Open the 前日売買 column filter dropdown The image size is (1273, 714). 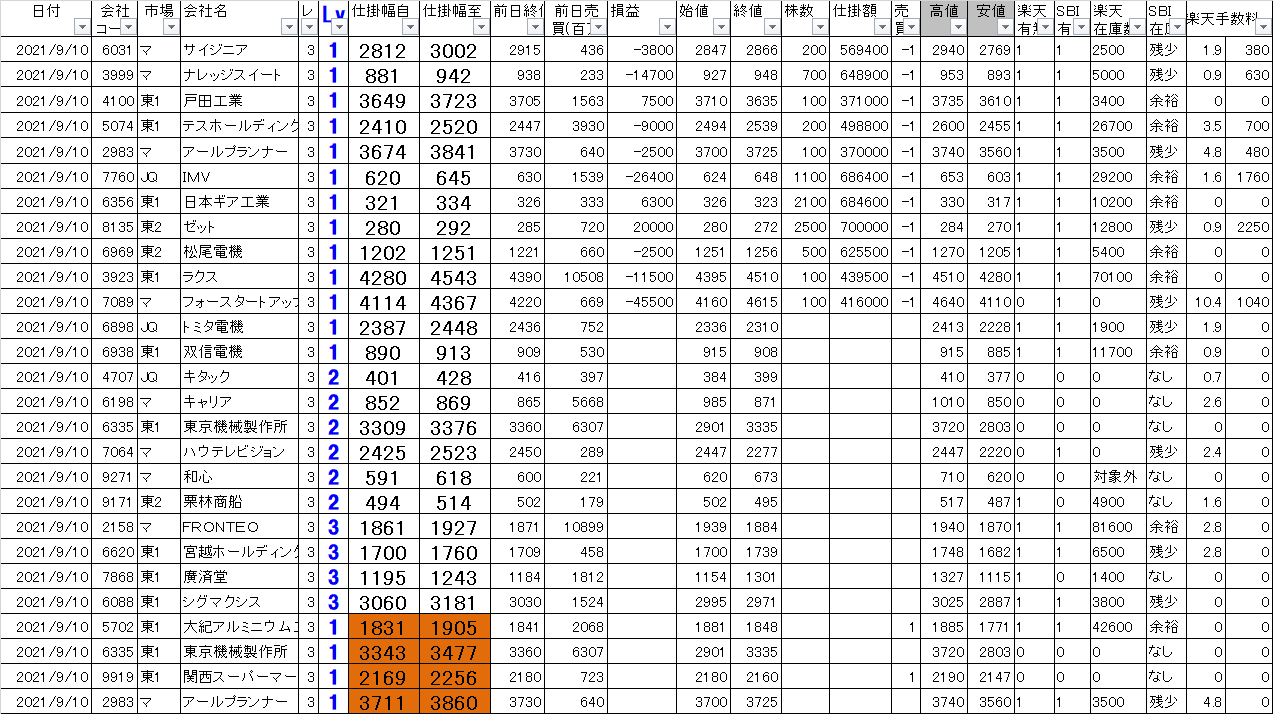pyautogui.click(x=598, y=29)
